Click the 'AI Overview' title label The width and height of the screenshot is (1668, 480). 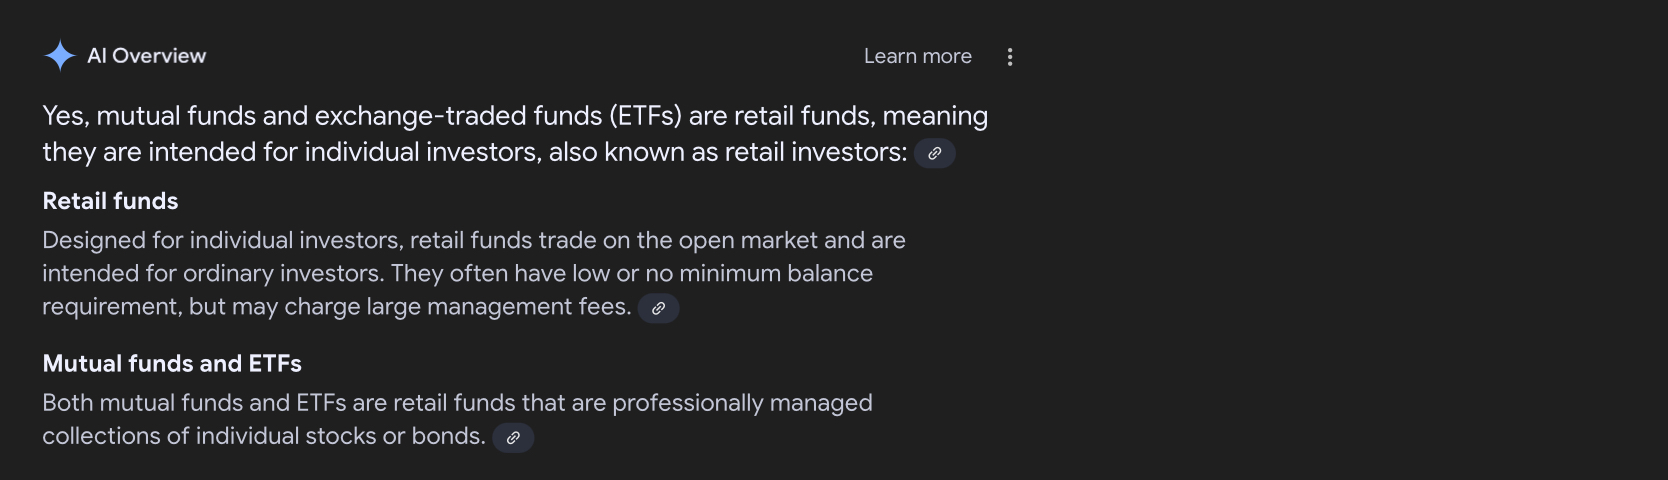pyautogui.click(x=146, y=56)
